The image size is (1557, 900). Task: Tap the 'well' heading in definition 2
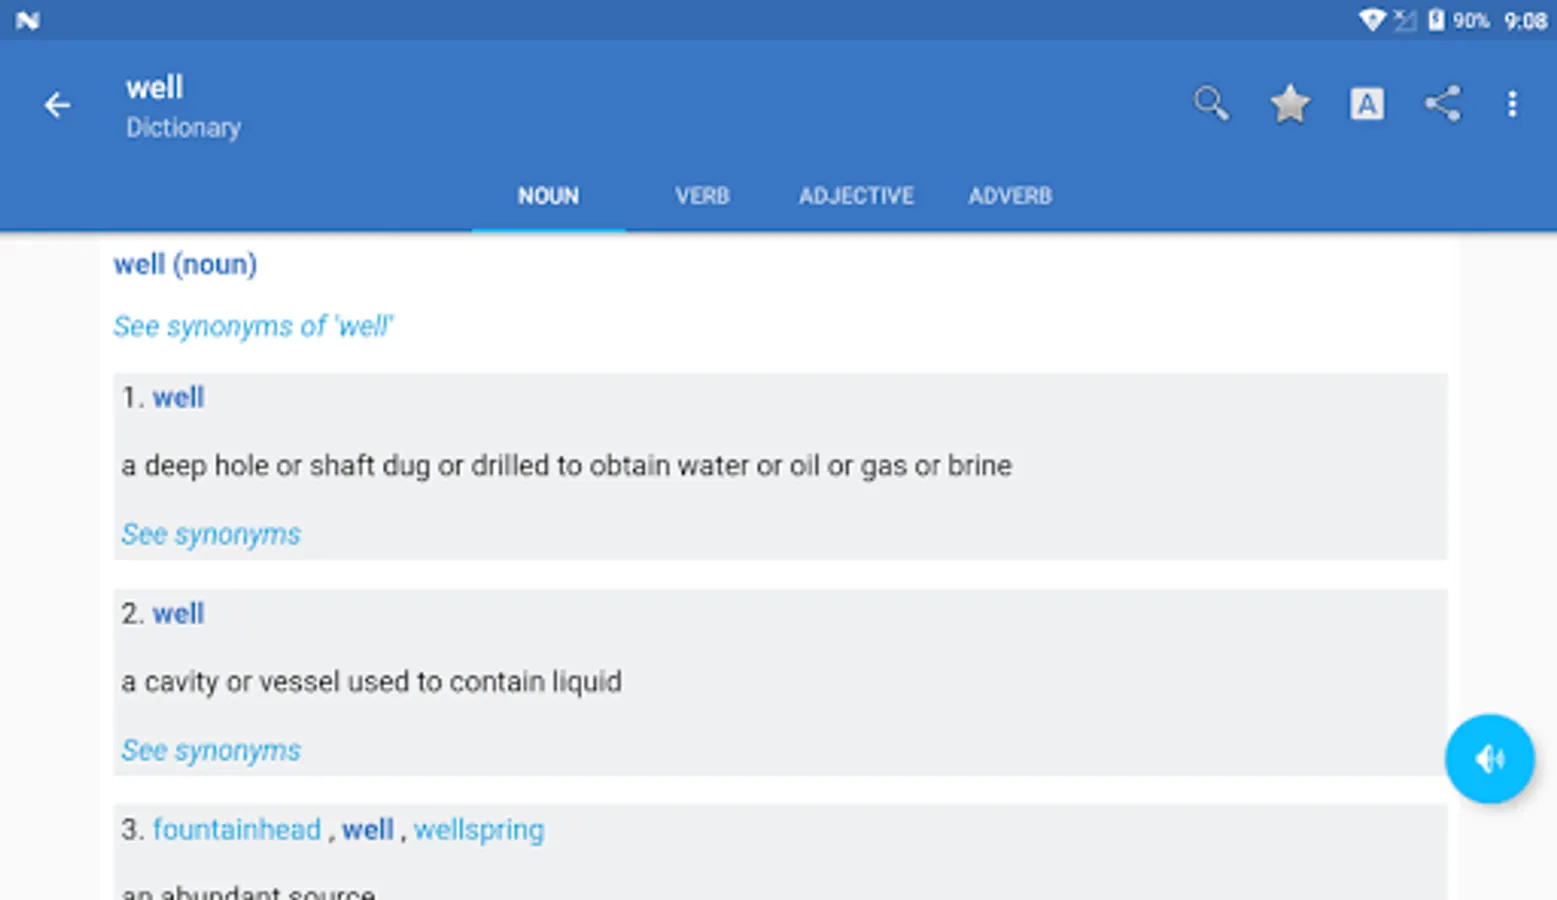(178, 614)
